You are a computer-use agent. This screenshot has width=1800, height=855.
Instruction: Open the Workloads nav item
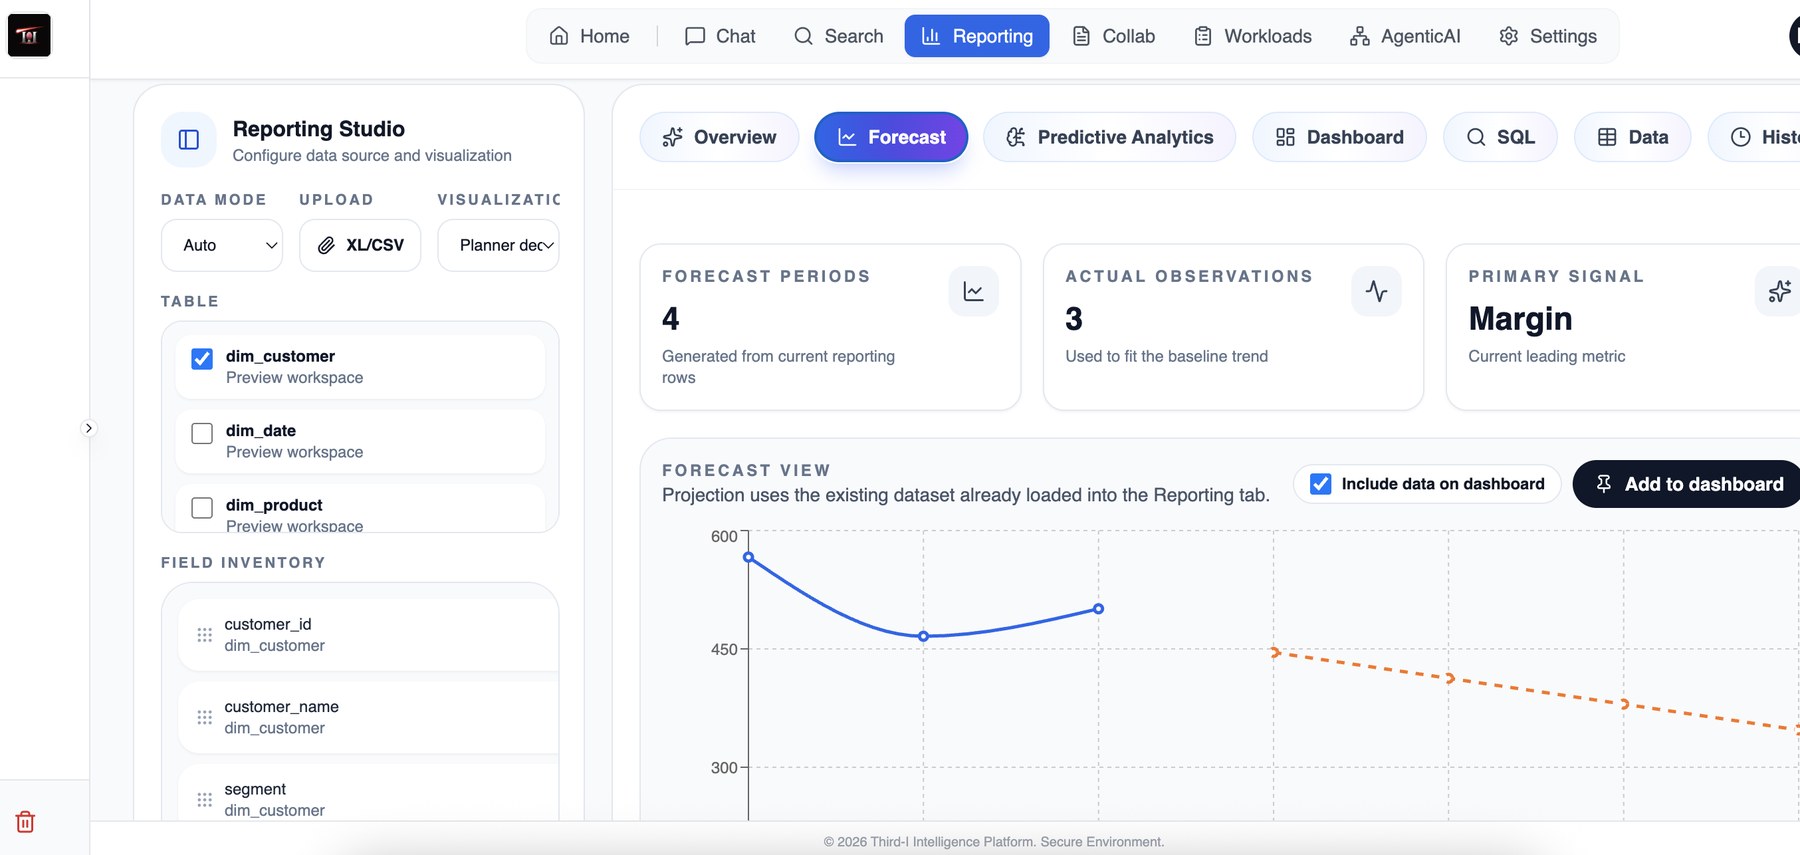coord(1252,36)
